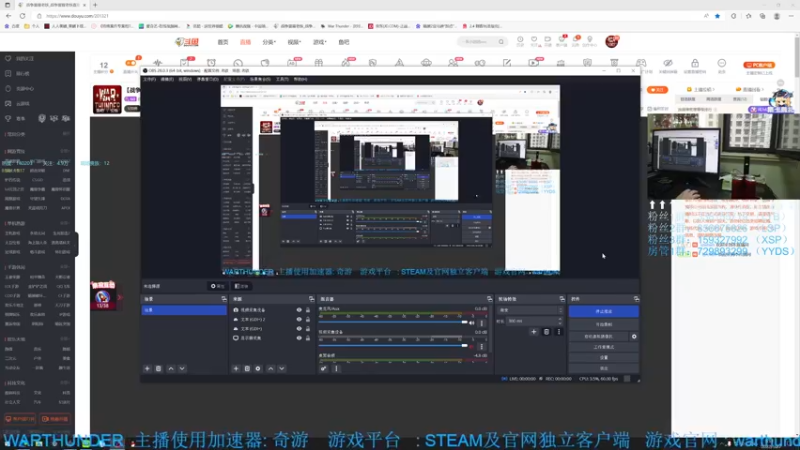Click Start Recording in OBS Controls

(x=604, y=324)
